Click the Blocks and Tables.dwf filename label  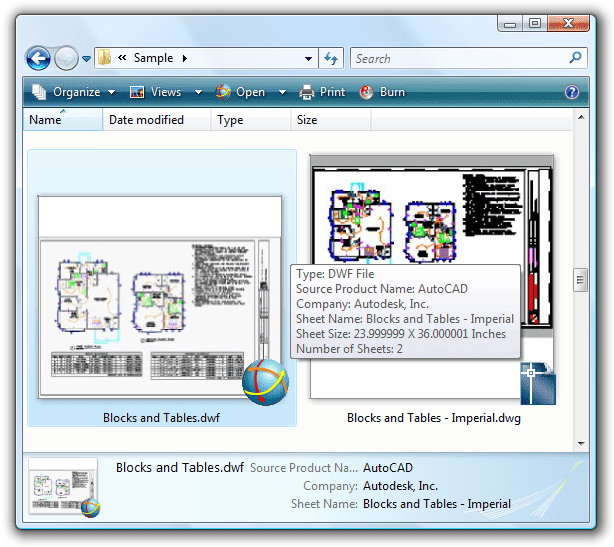[x=161, y=418]
